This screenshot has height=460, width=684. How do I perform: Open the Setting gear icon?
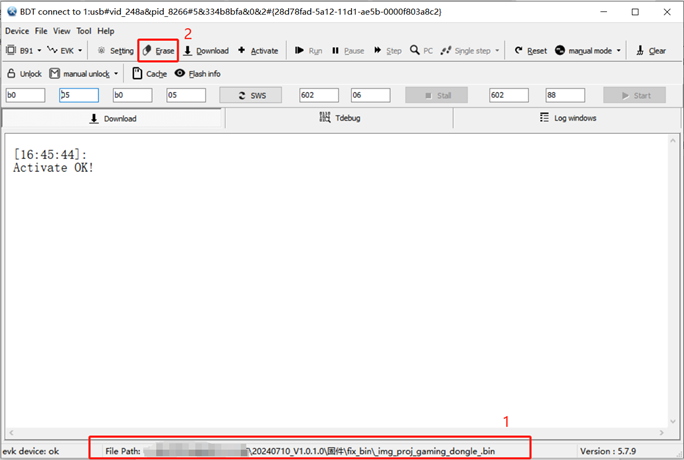pos(101,50)
